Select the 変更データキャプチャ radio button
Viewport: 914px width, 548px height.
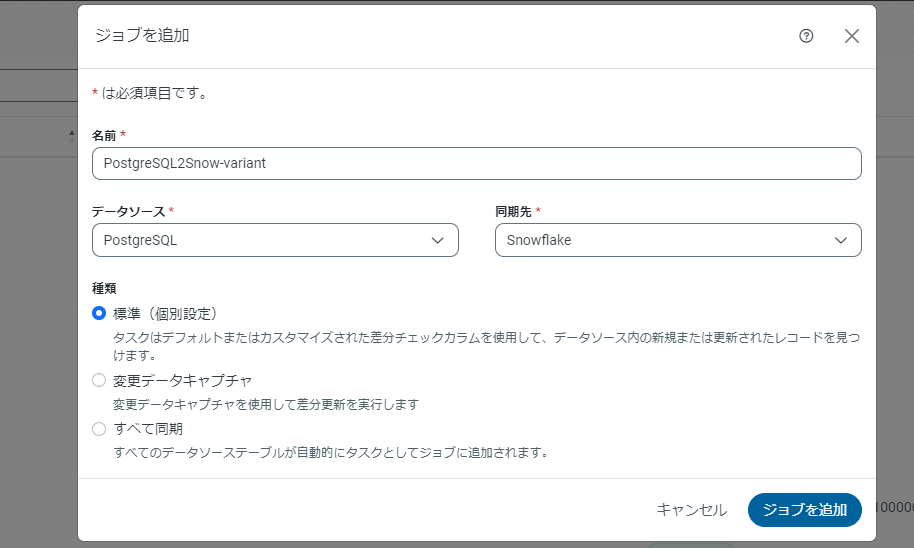pos(99,380)
